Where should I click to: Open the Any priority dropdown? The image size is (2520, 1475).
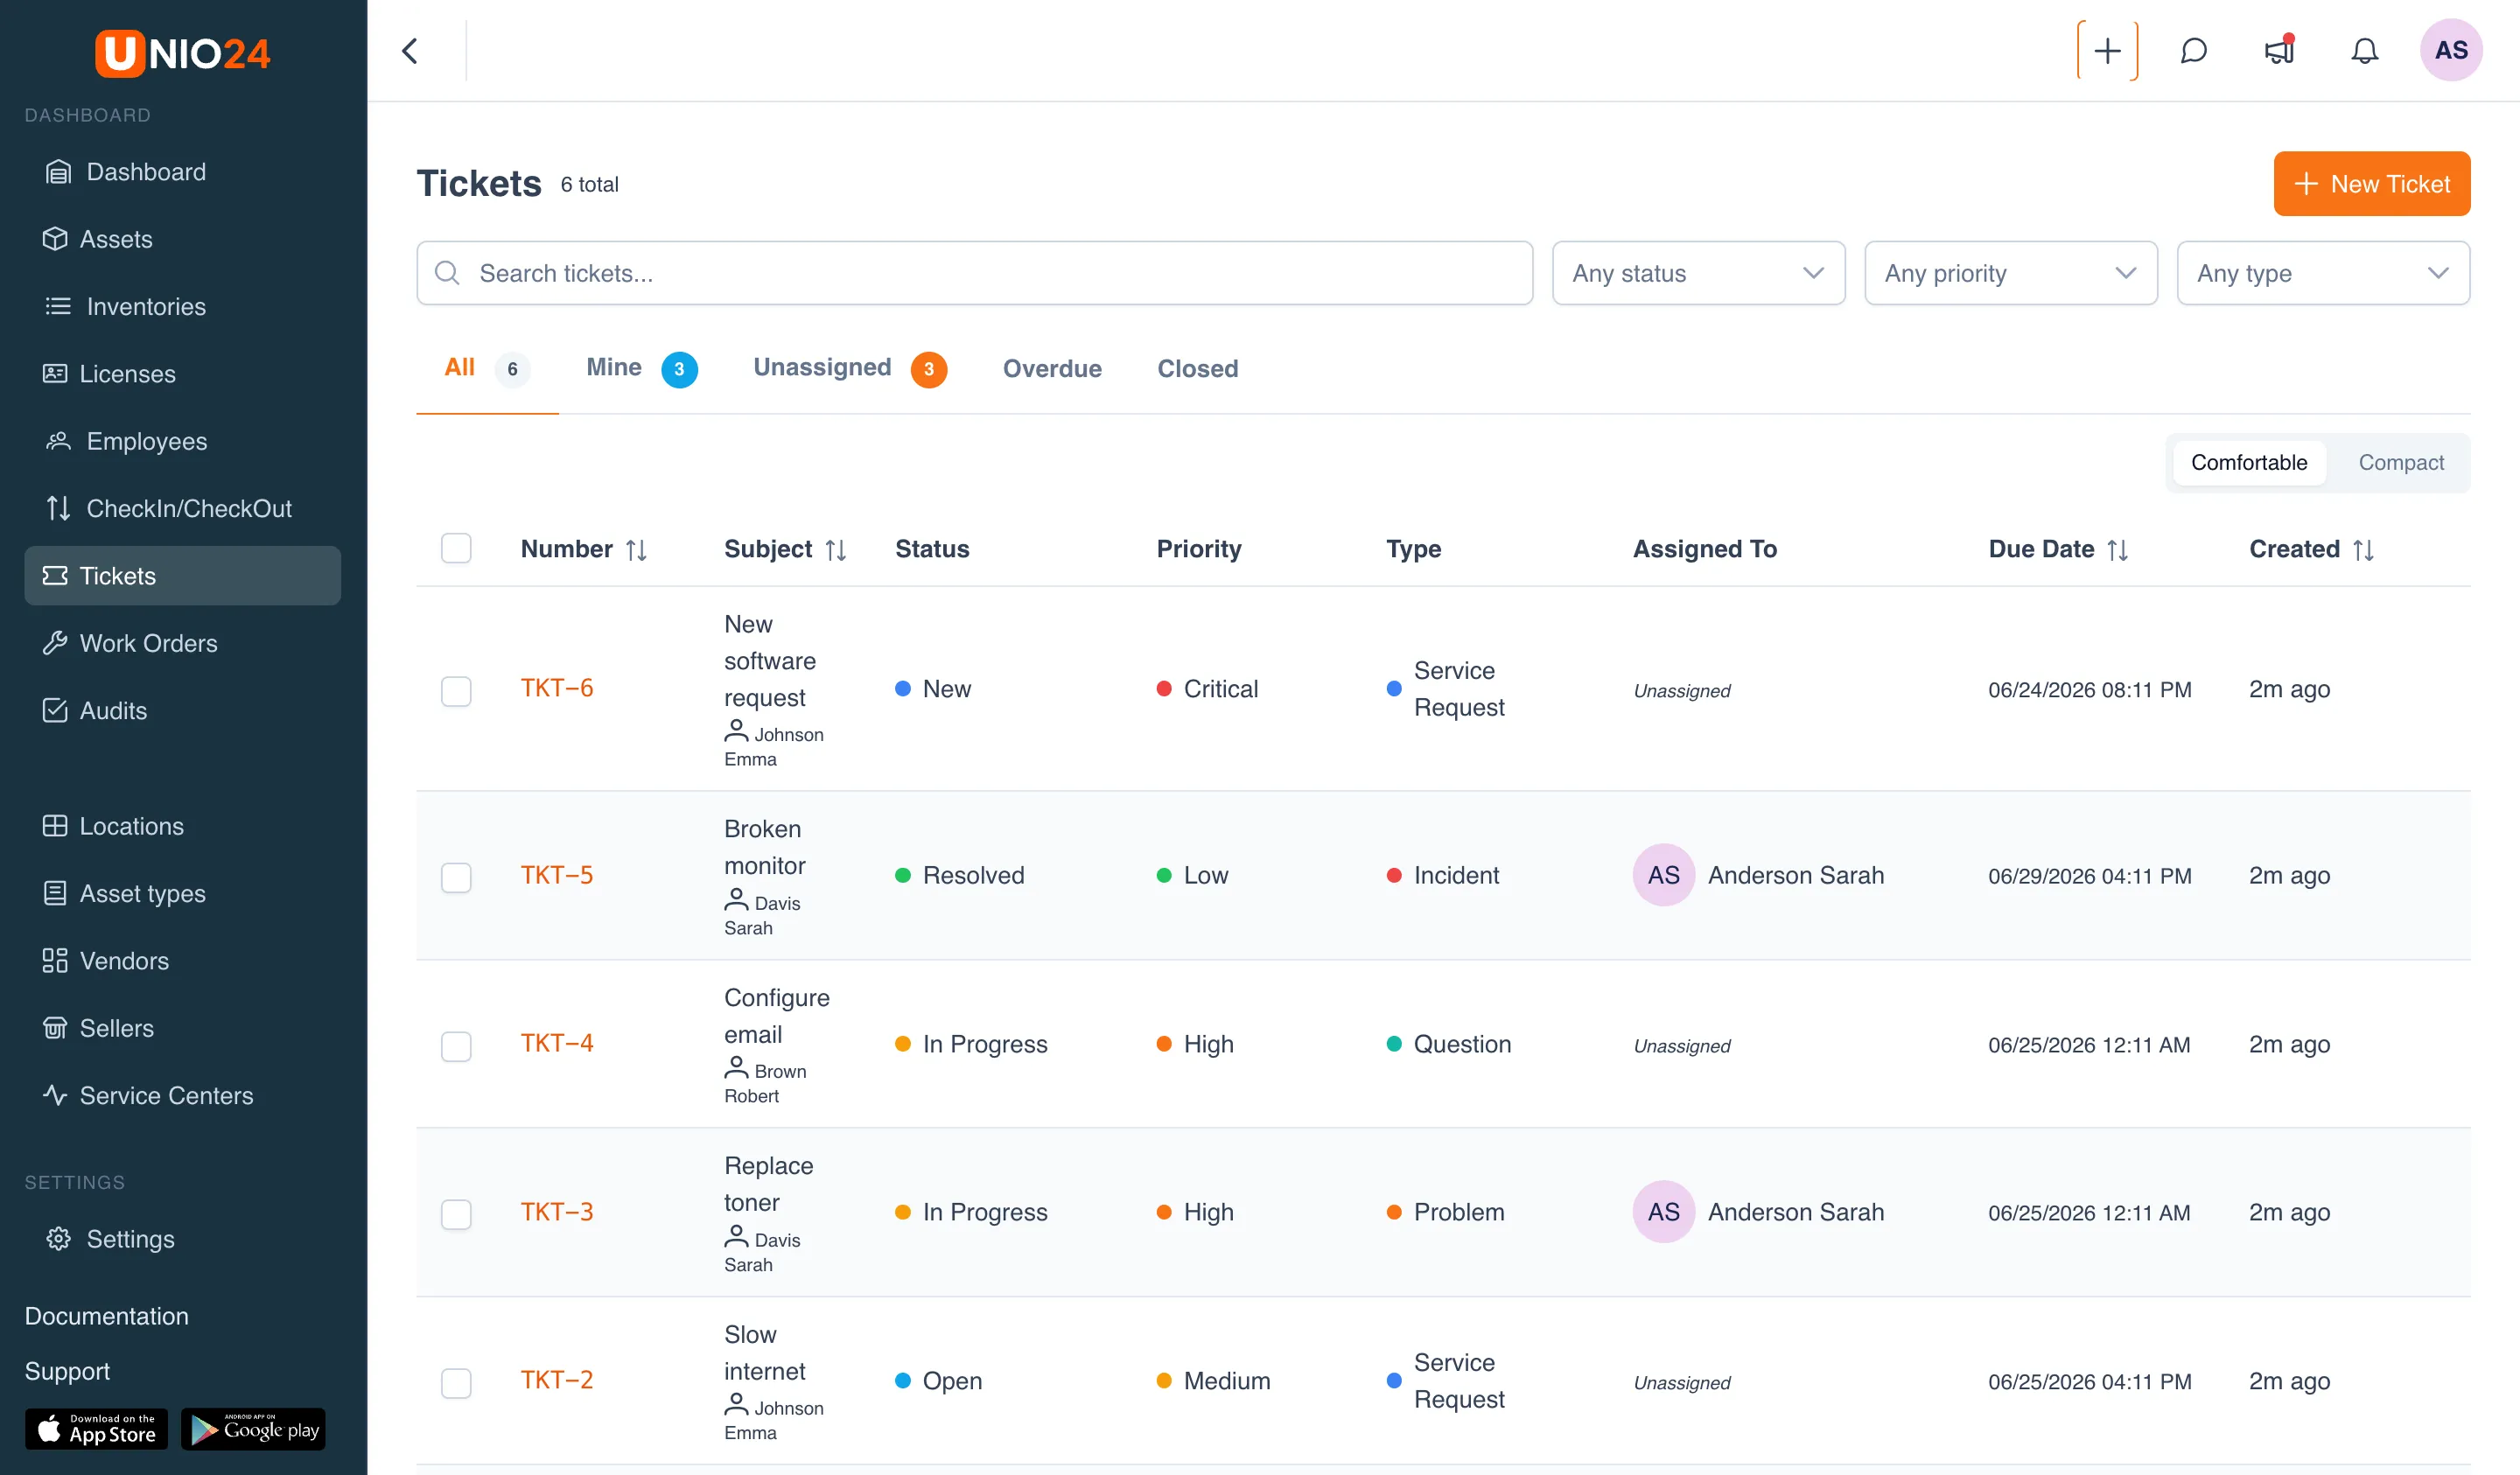(x=2010, y=273)
